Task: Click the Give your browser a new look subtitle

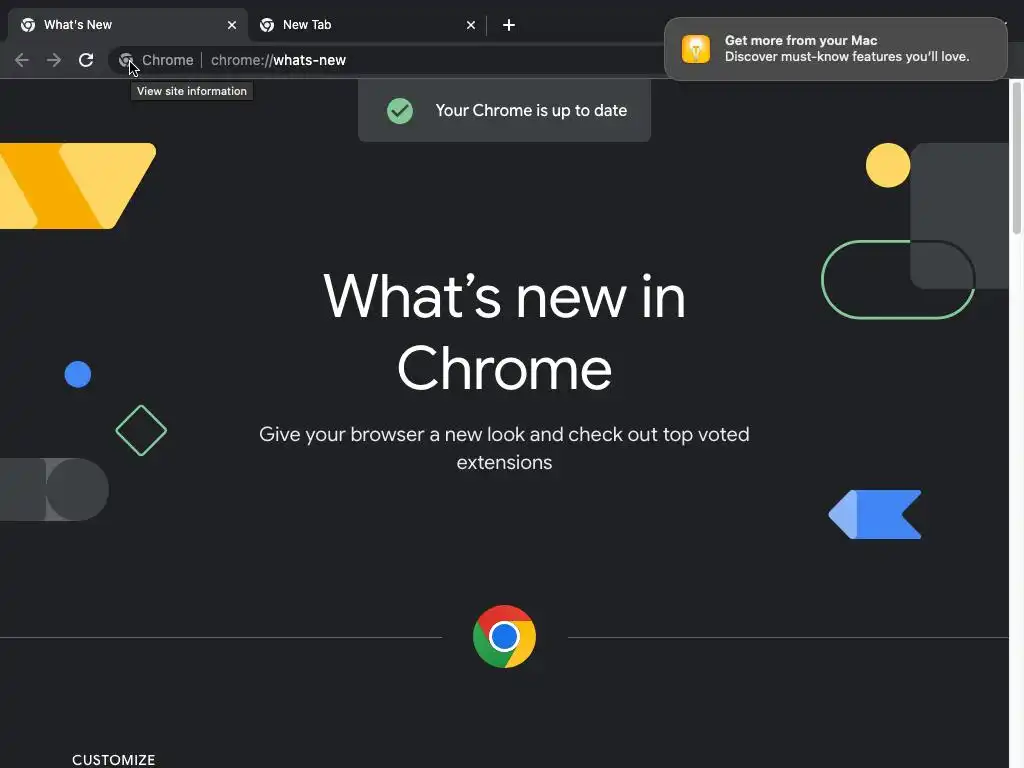Action: tap(504, 448)
